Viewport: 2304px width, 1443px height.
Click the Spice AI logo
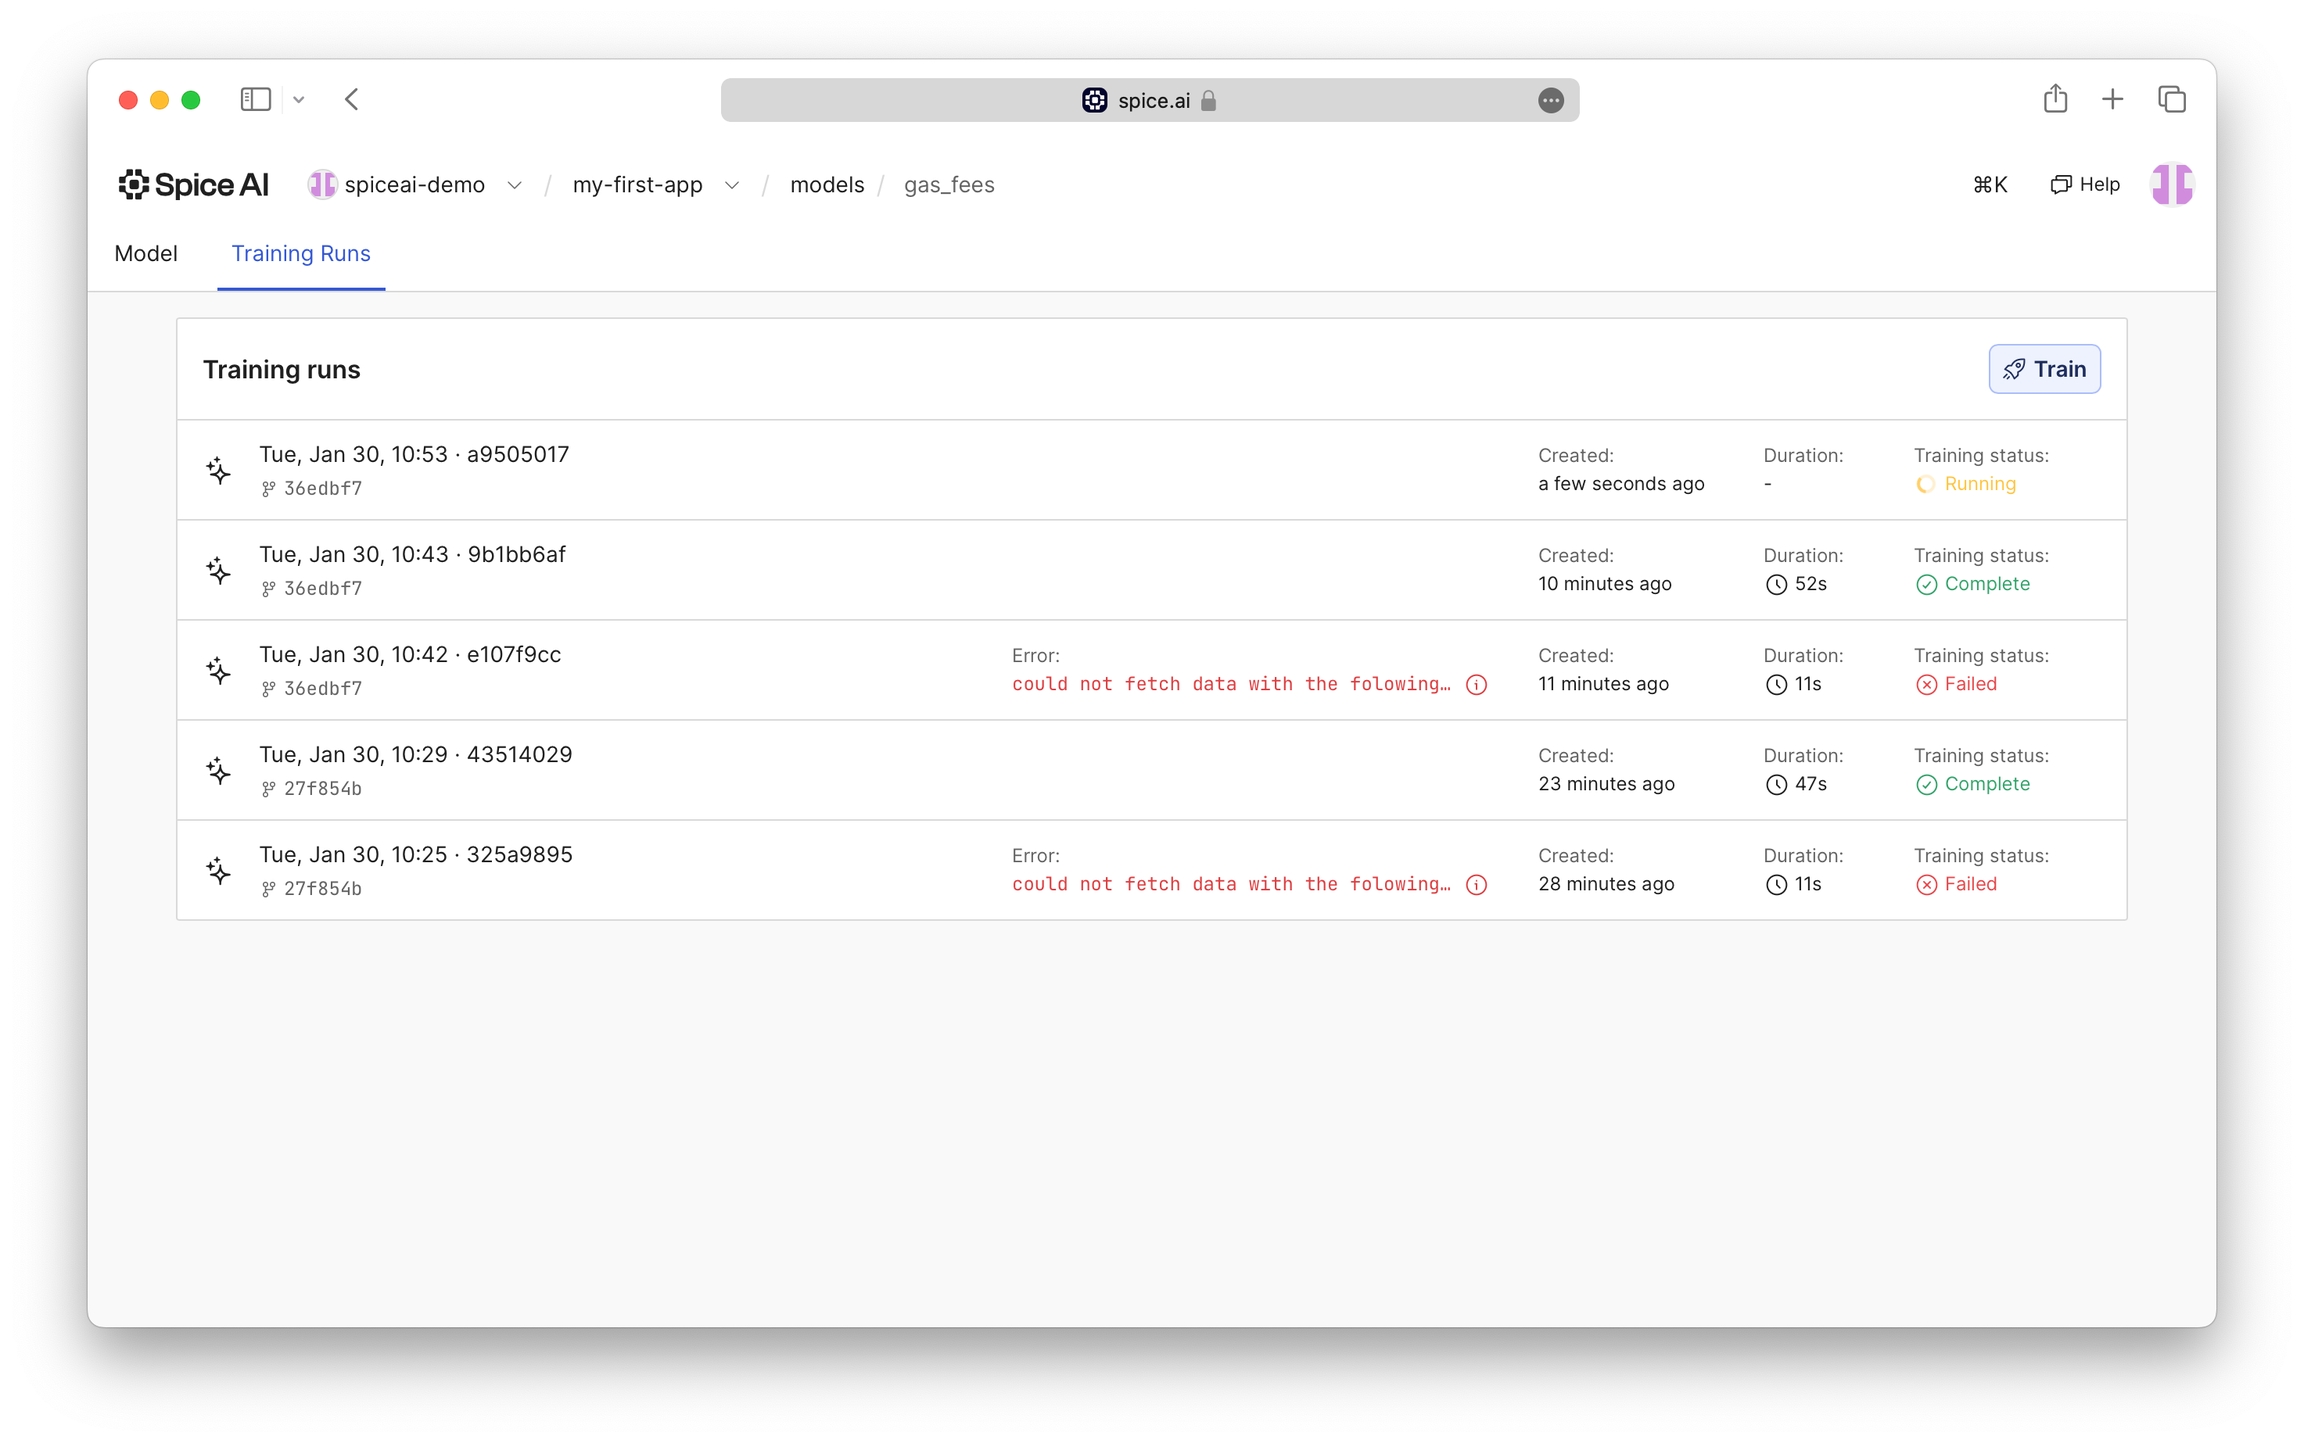tap(193, 184)
